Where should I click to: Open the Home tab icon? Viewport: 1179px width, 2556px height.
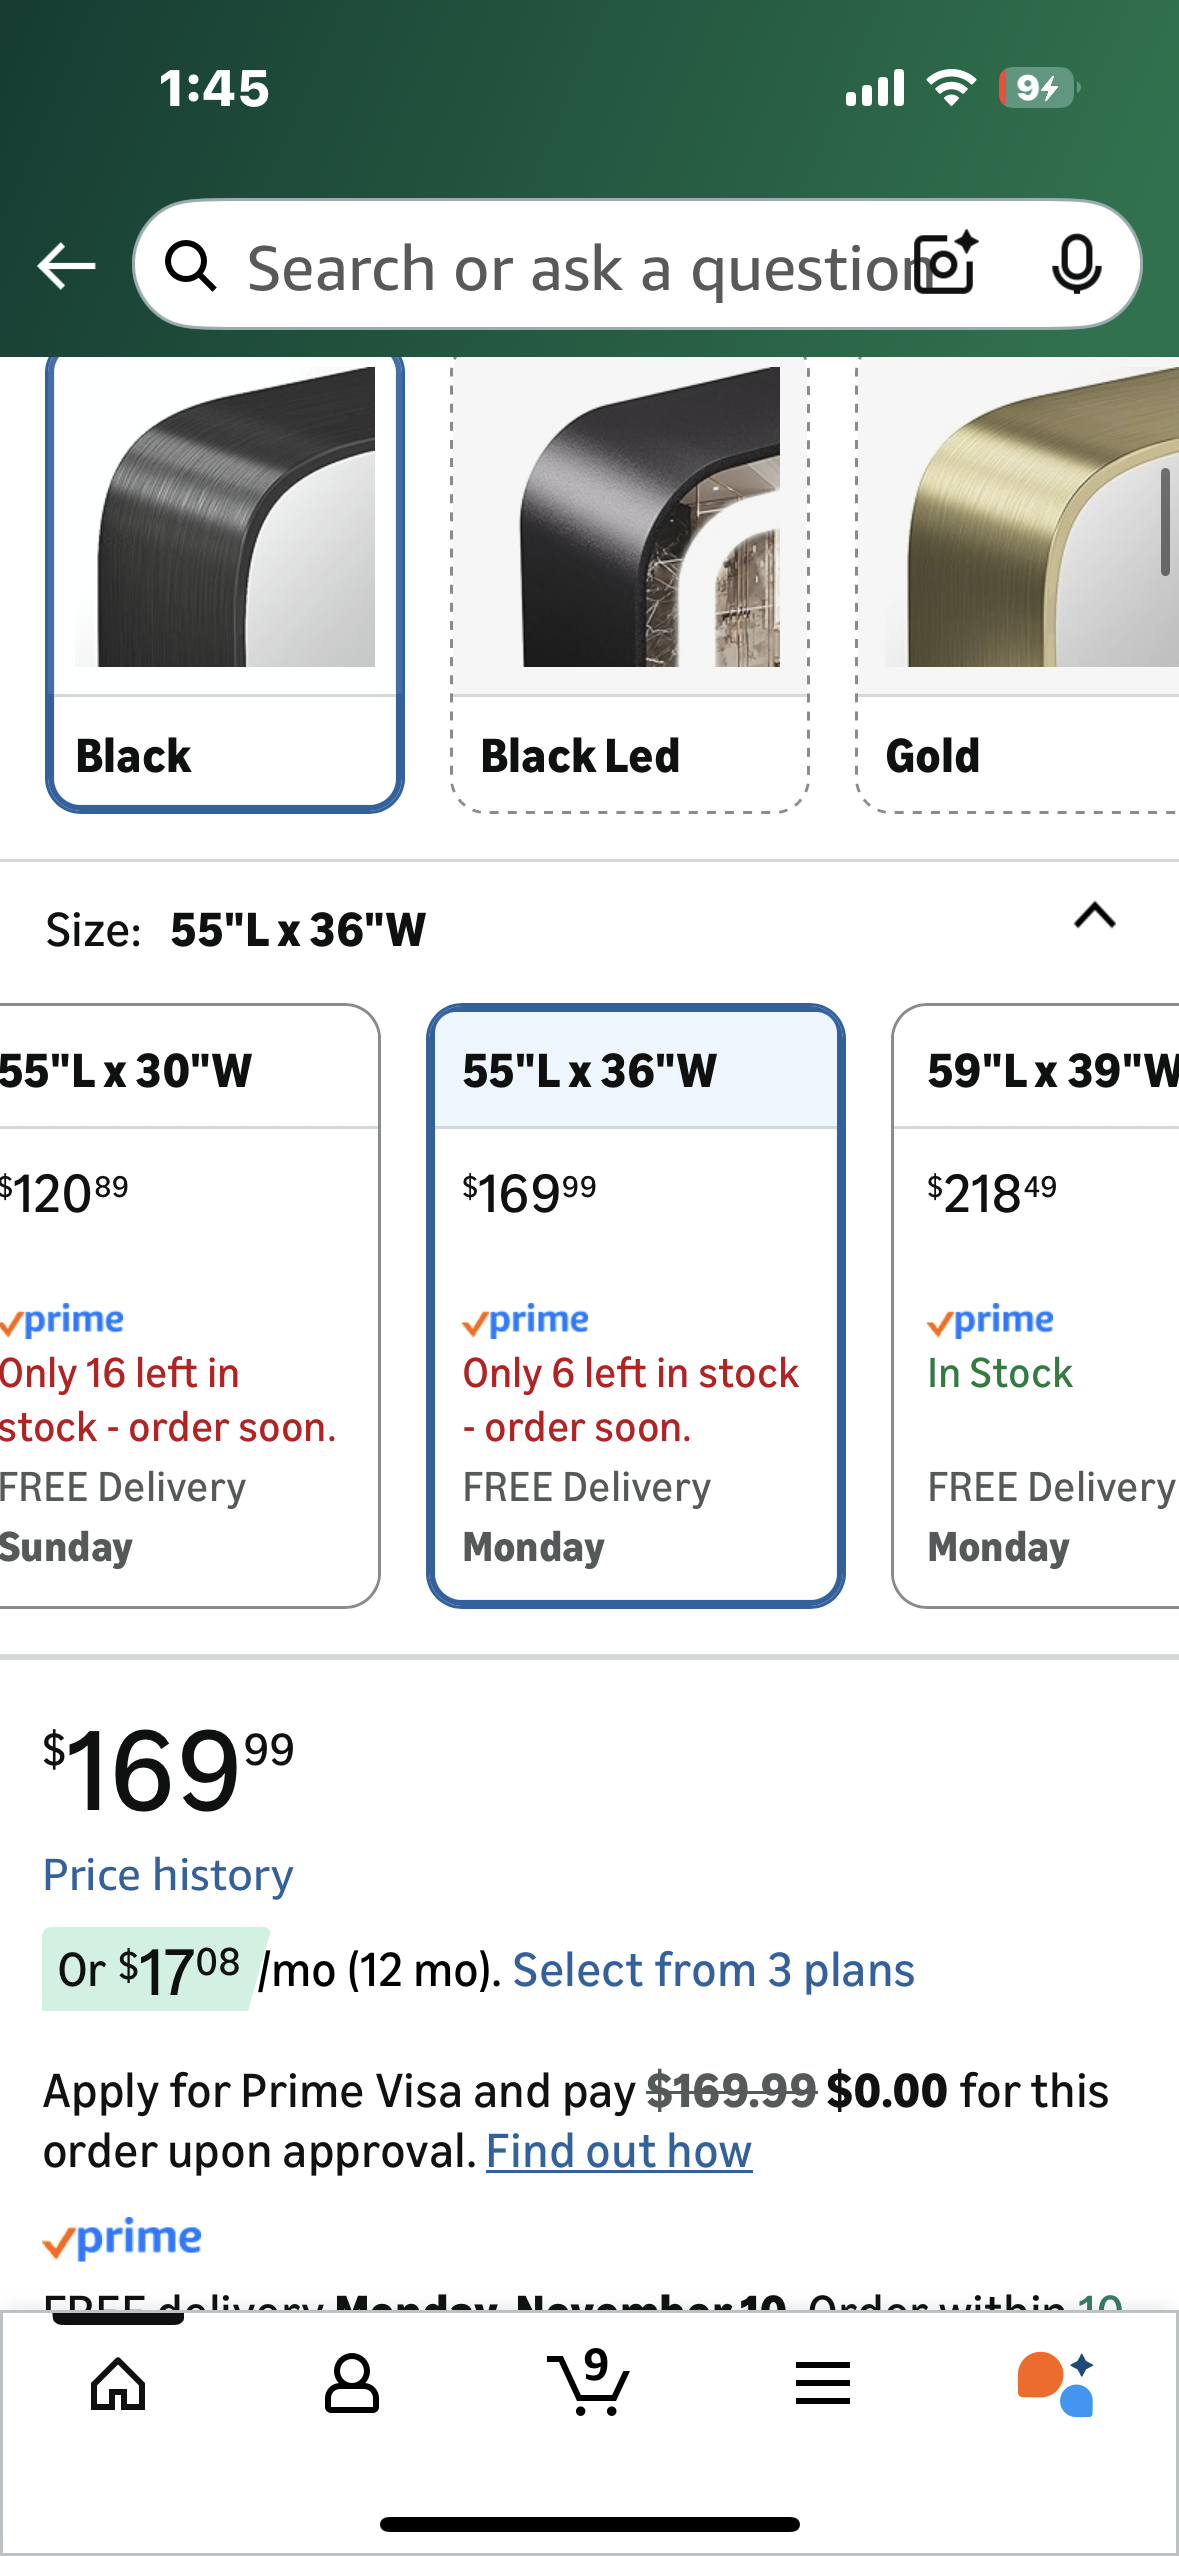pyautogui.click(x=118, y=2384)
